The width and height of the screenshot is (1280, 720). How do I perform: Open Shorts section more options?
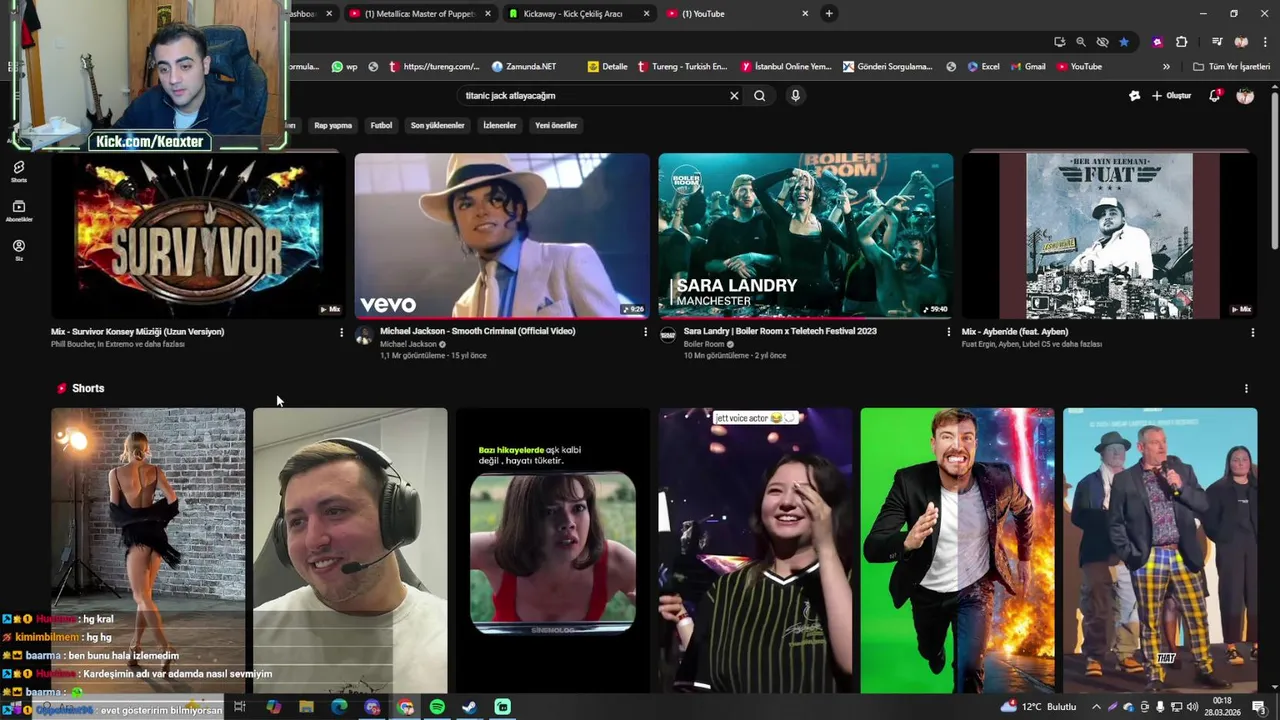tap(1246, 389)
